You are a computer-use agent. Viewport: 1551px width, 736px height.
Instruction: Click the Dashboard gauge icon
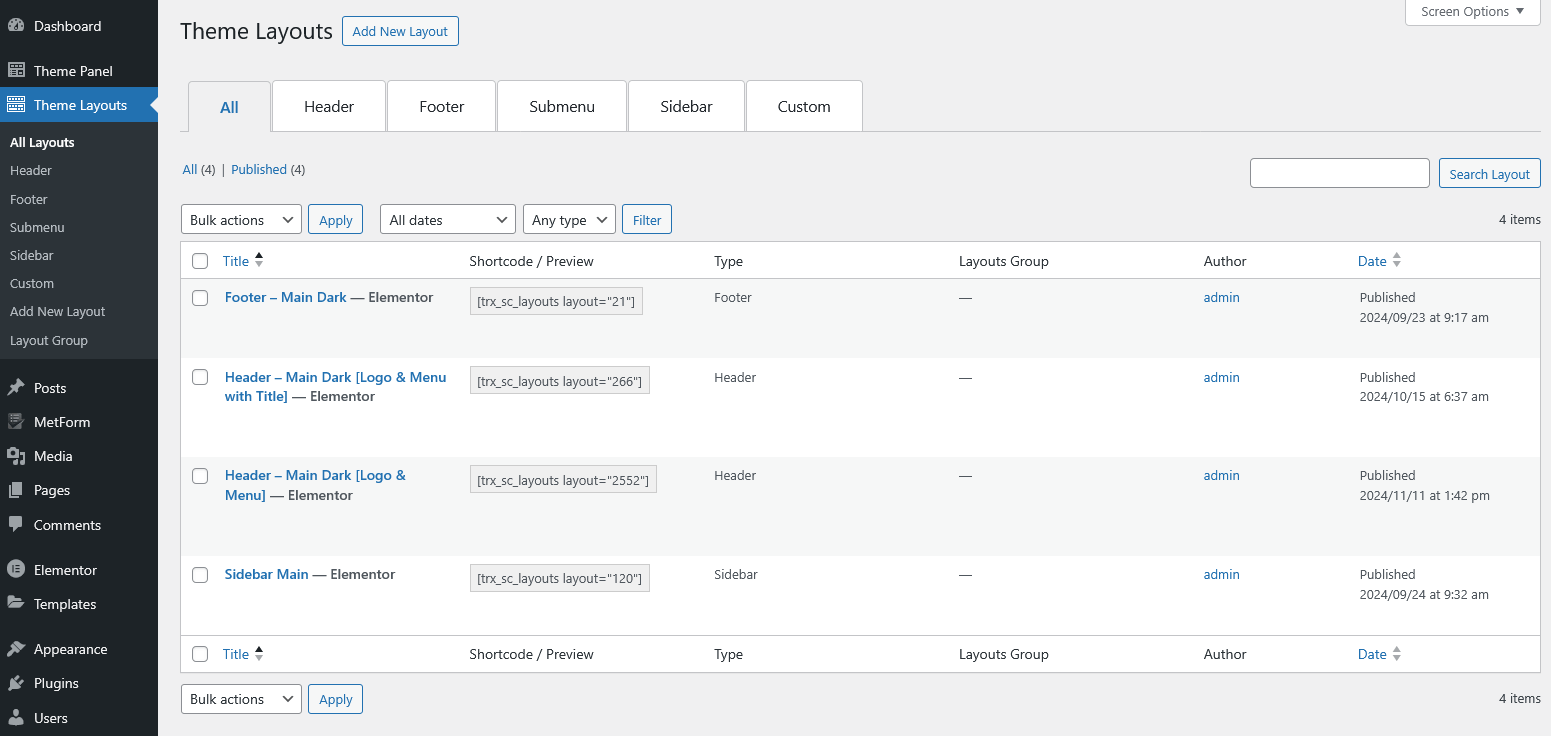click(16, 26)
